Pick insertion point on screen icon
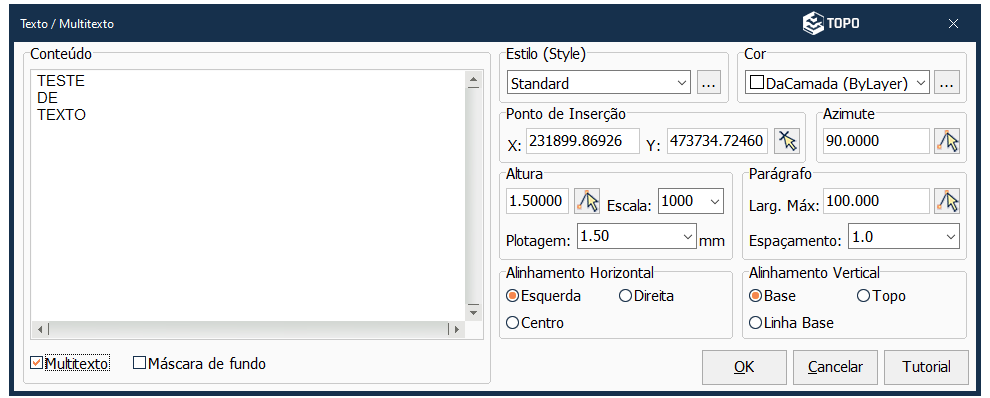The image size is (990, 398). point(787,141)
